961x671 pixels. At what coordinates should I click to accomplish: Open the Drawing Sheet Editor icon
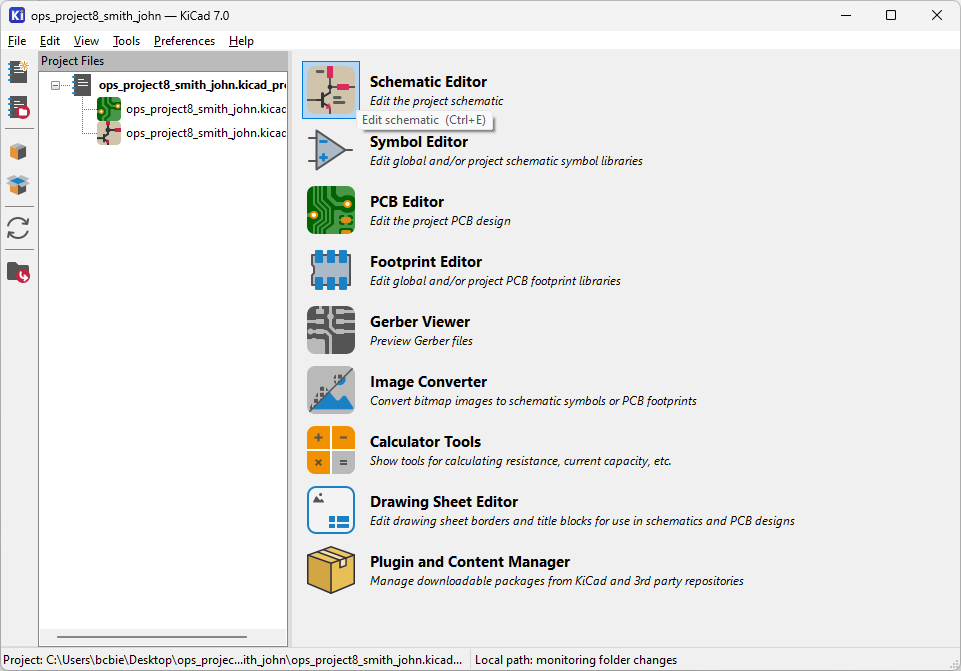[x=331, y=510]
